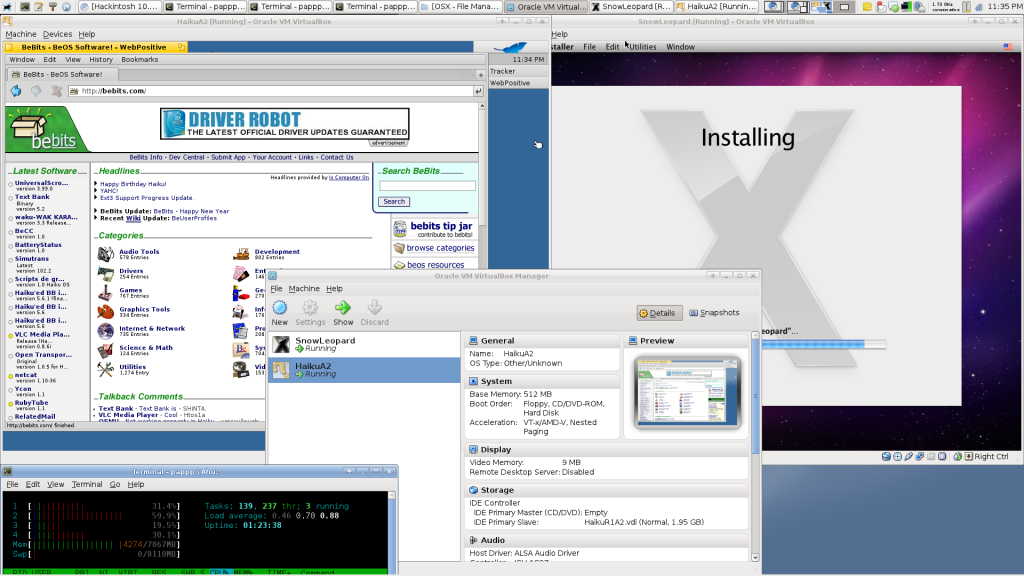Click the text editor launcher in top panel

pyautogui.click(x=39, y=7)
